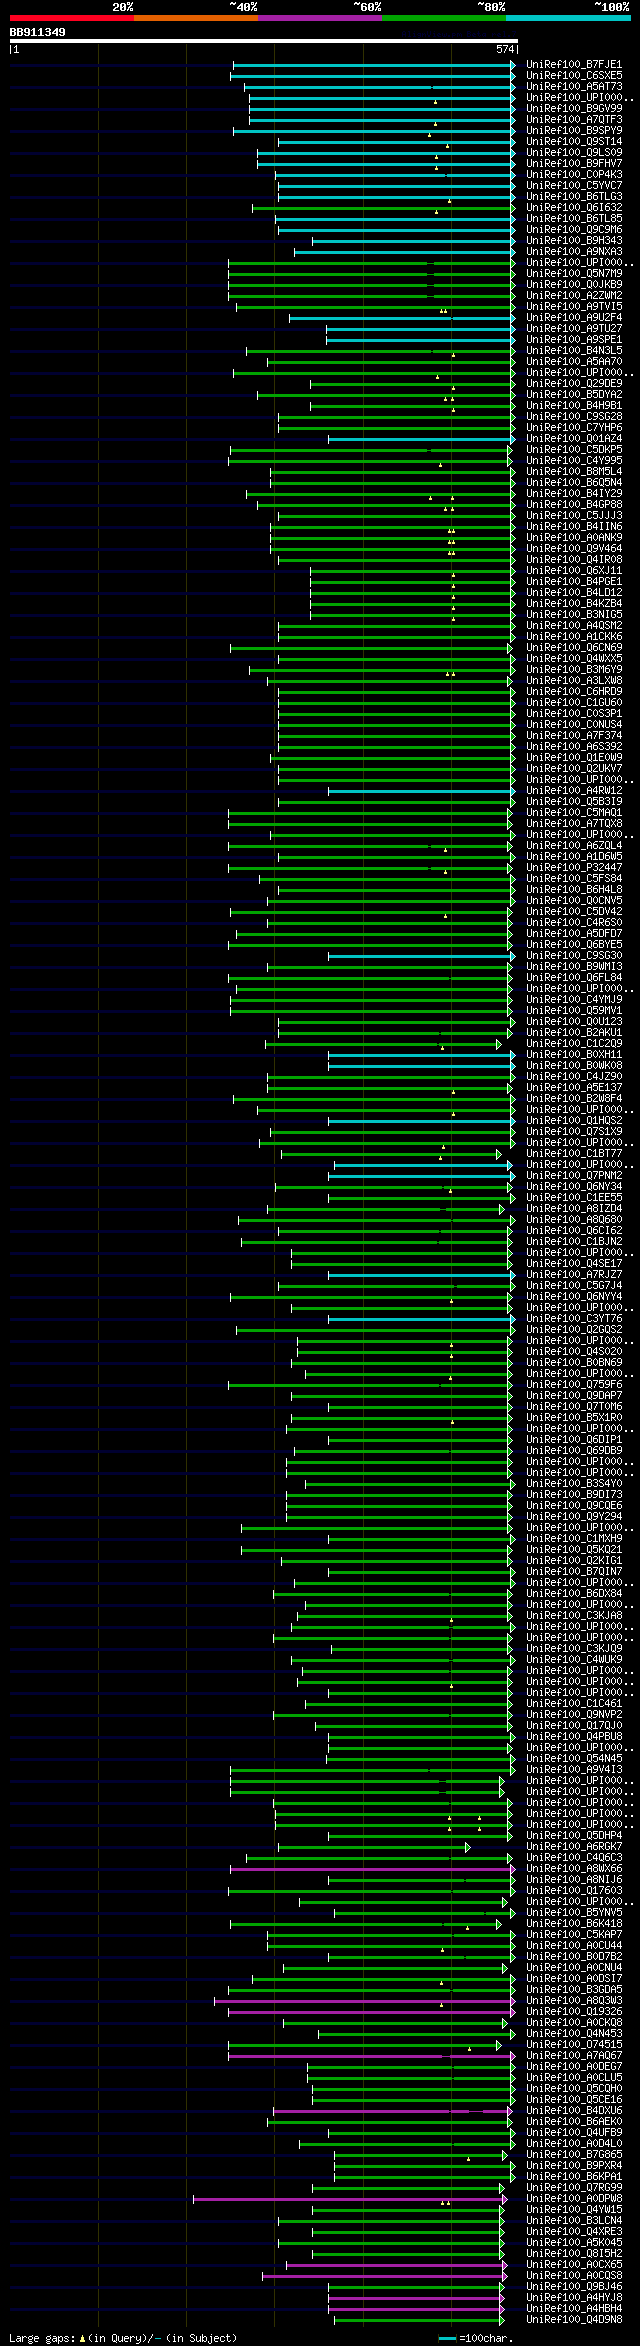This screenshot has width=640, height=2346.
Task: Select label UniRef100_C3KJQ9
Action: click(574, 1648)
